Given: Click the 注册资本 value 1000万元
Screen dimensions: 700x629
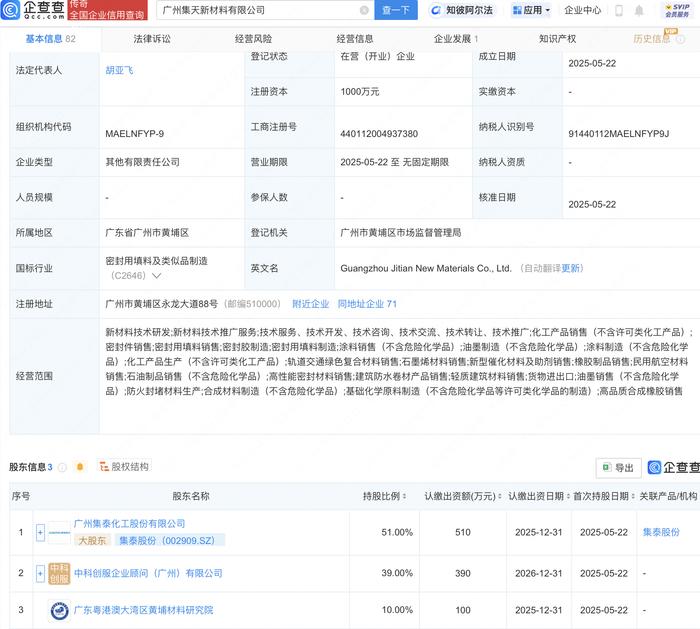Looking at the screenshot, I should pyautogui.click(x=360, y=92).
